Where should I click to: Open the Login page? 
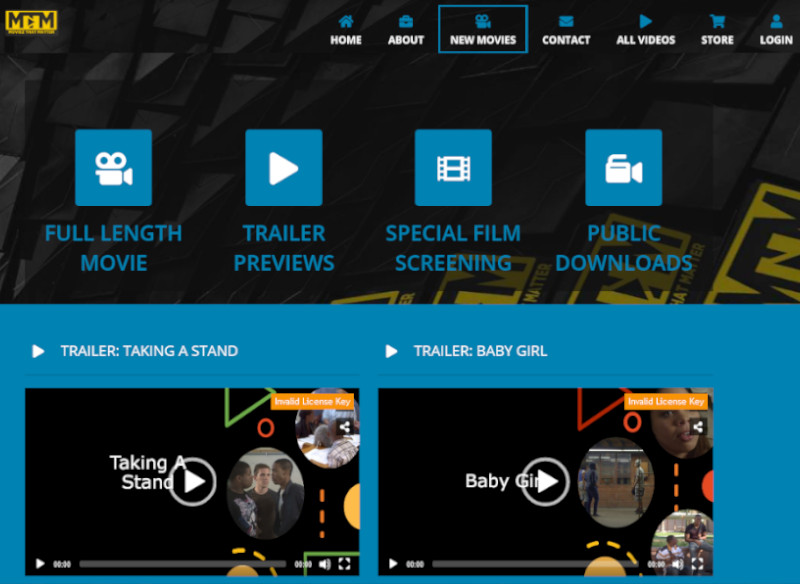tap(776, 29)
